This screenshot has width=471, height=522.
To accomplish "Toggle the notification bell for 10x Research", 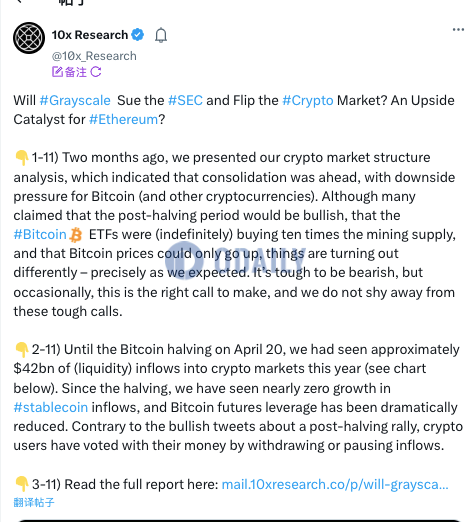I will coord(161,35).
